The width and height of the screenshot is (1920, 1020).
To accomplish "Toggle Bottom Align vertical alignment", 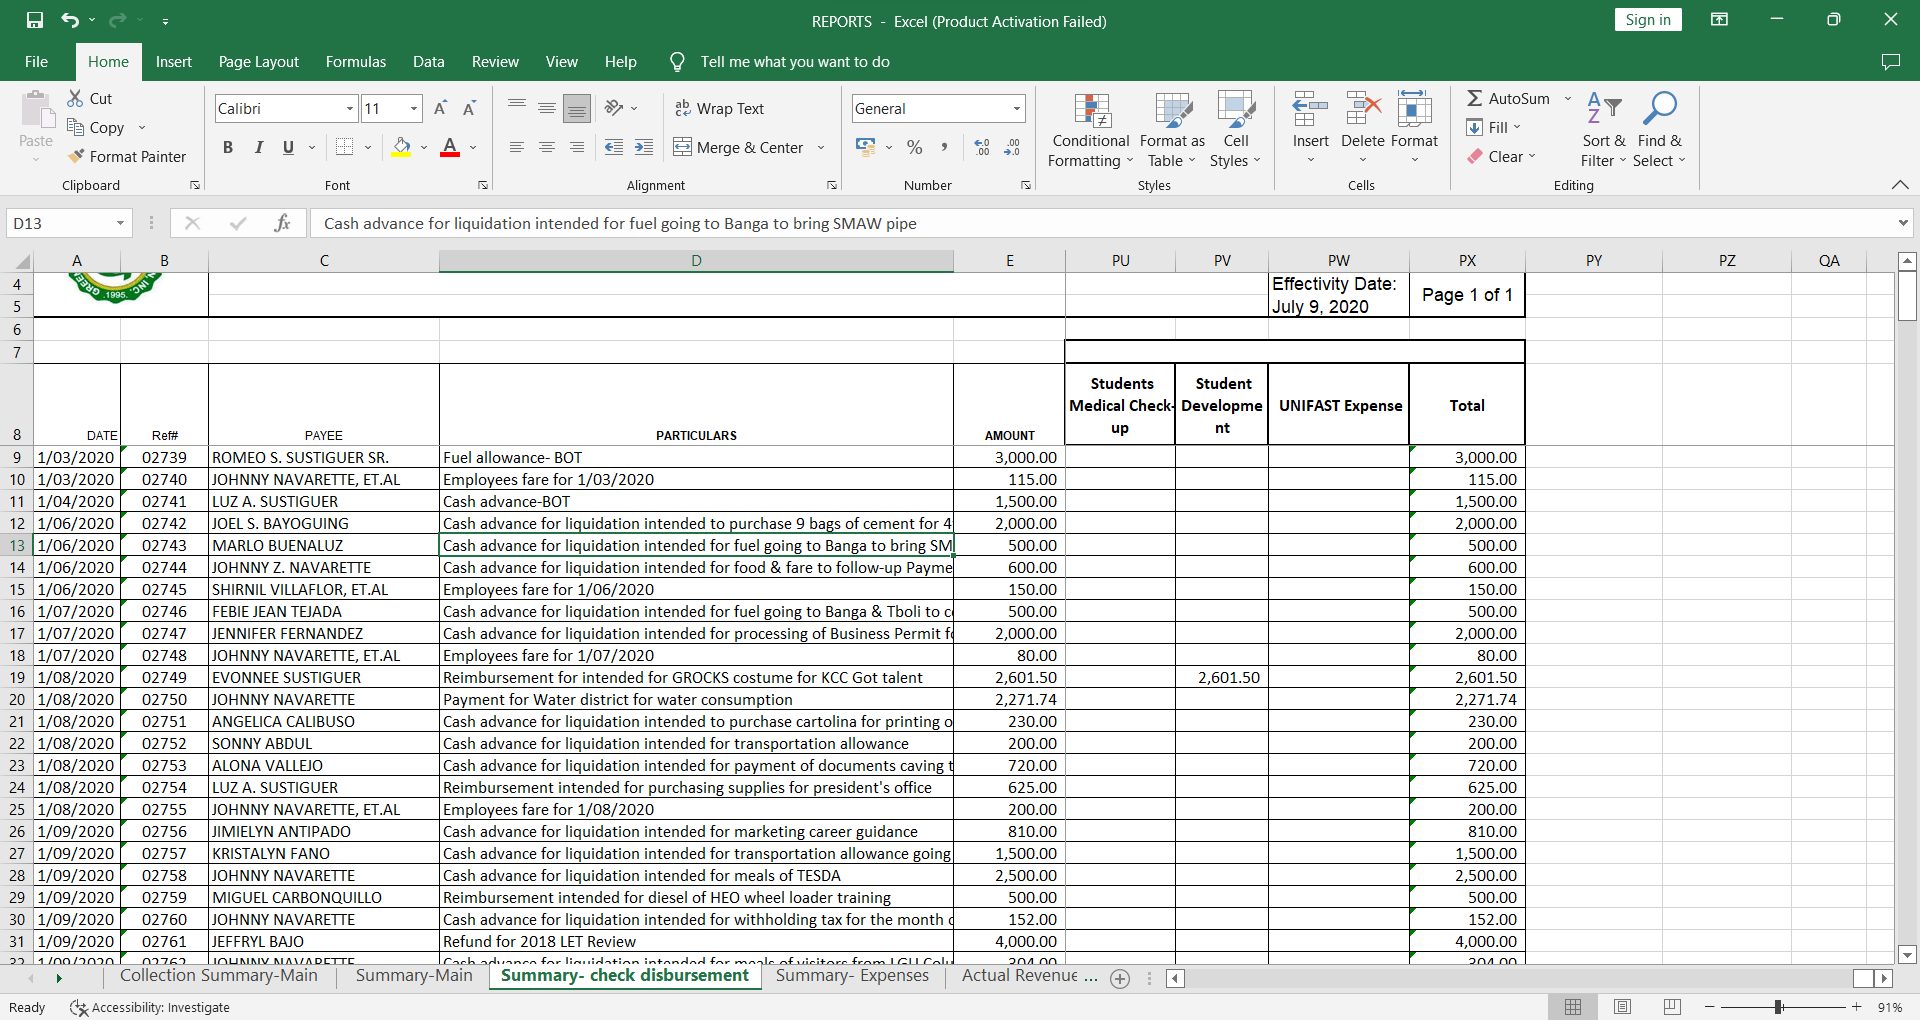I will pos(577,108).
